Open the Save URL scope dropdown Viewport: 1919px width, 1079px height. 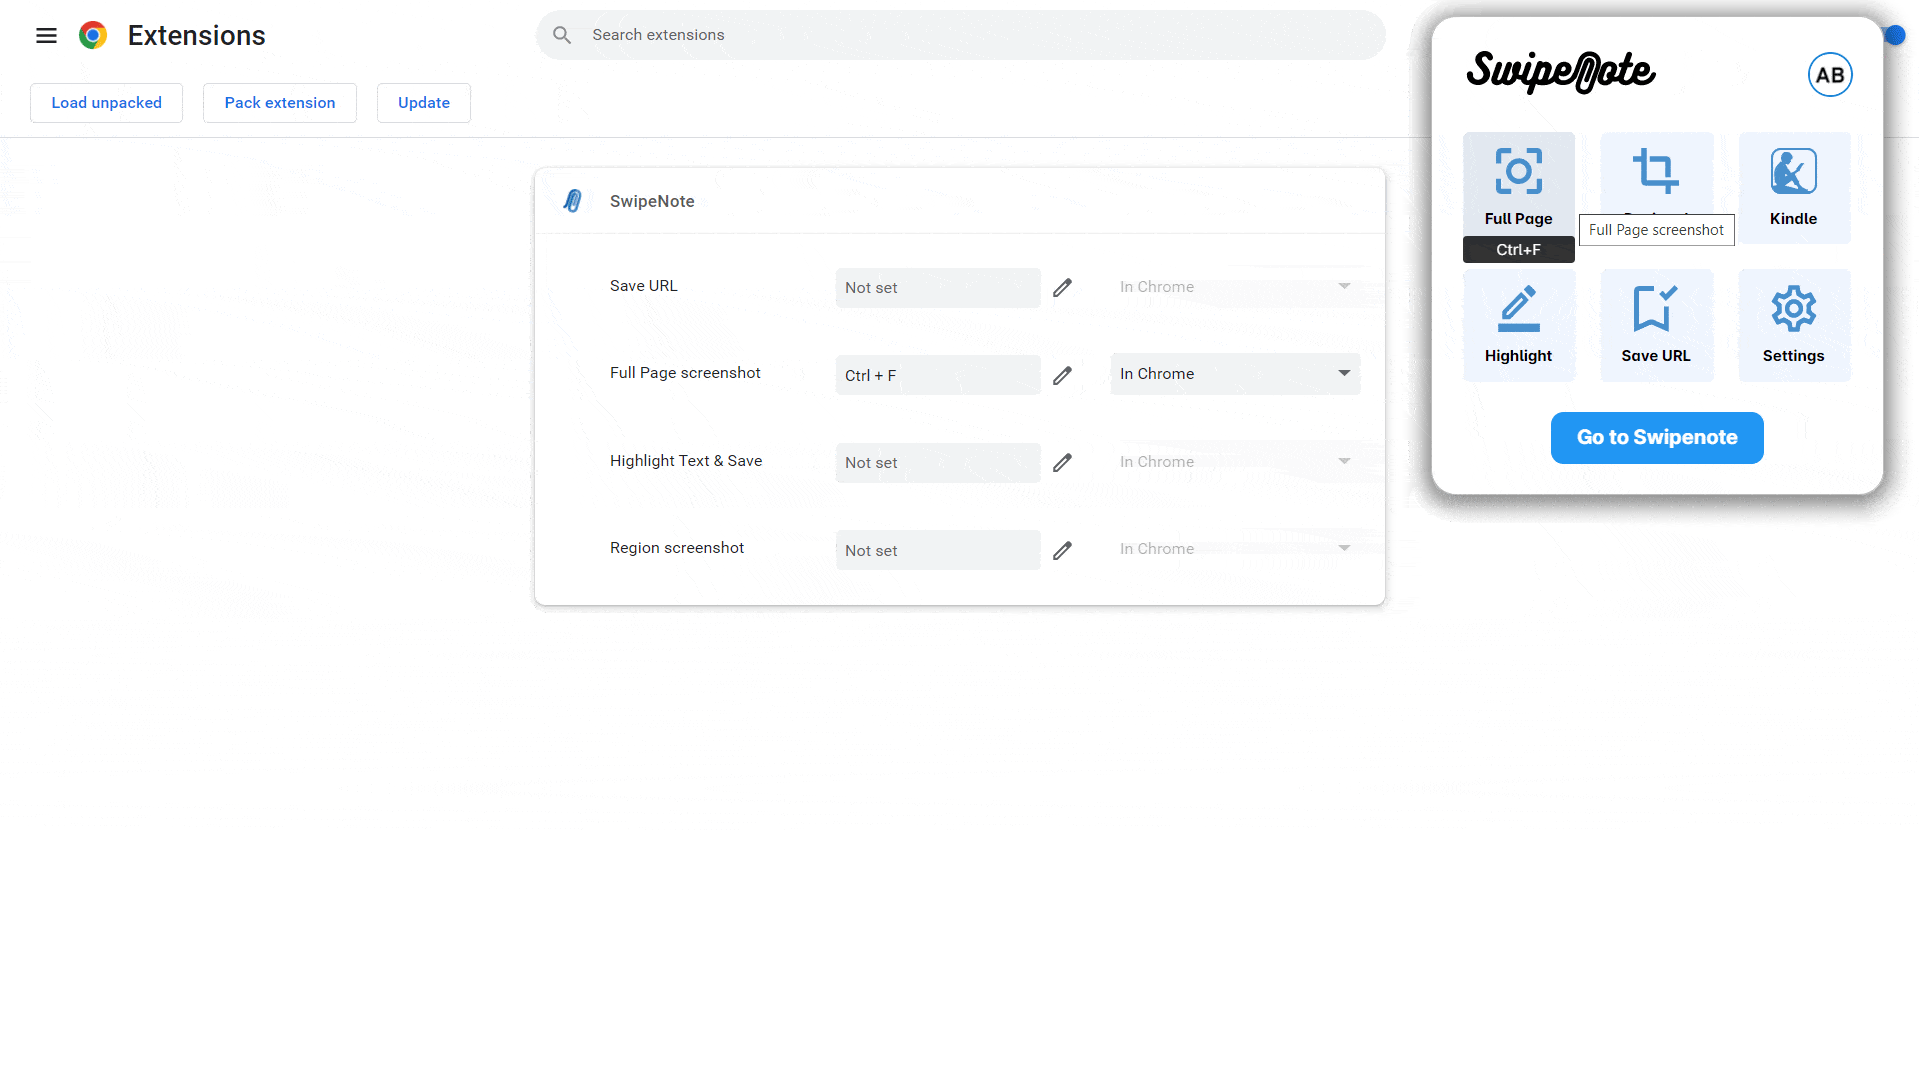click(x=1235, y=287)
